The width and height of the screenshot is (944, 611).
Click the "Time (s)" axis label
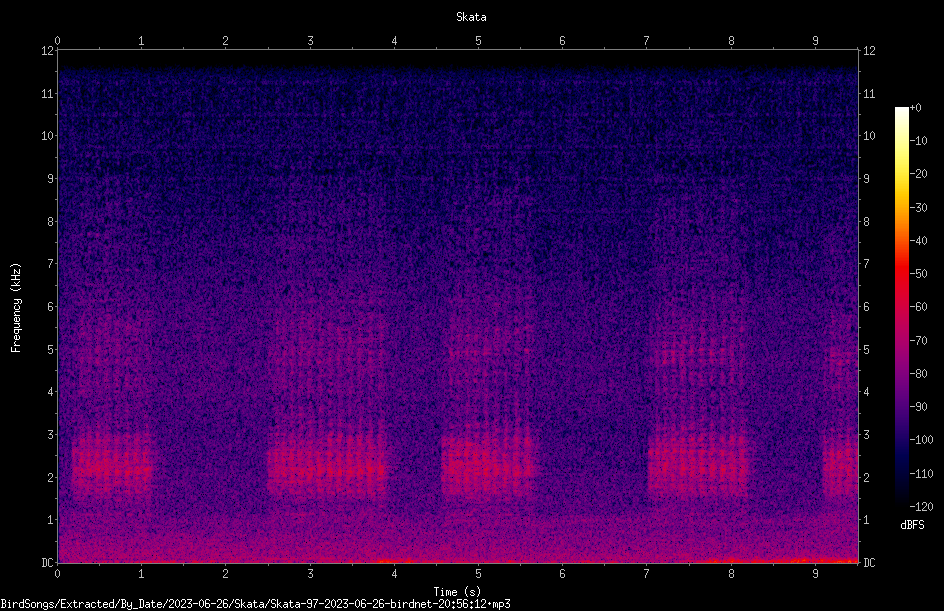tap(457, 592)
